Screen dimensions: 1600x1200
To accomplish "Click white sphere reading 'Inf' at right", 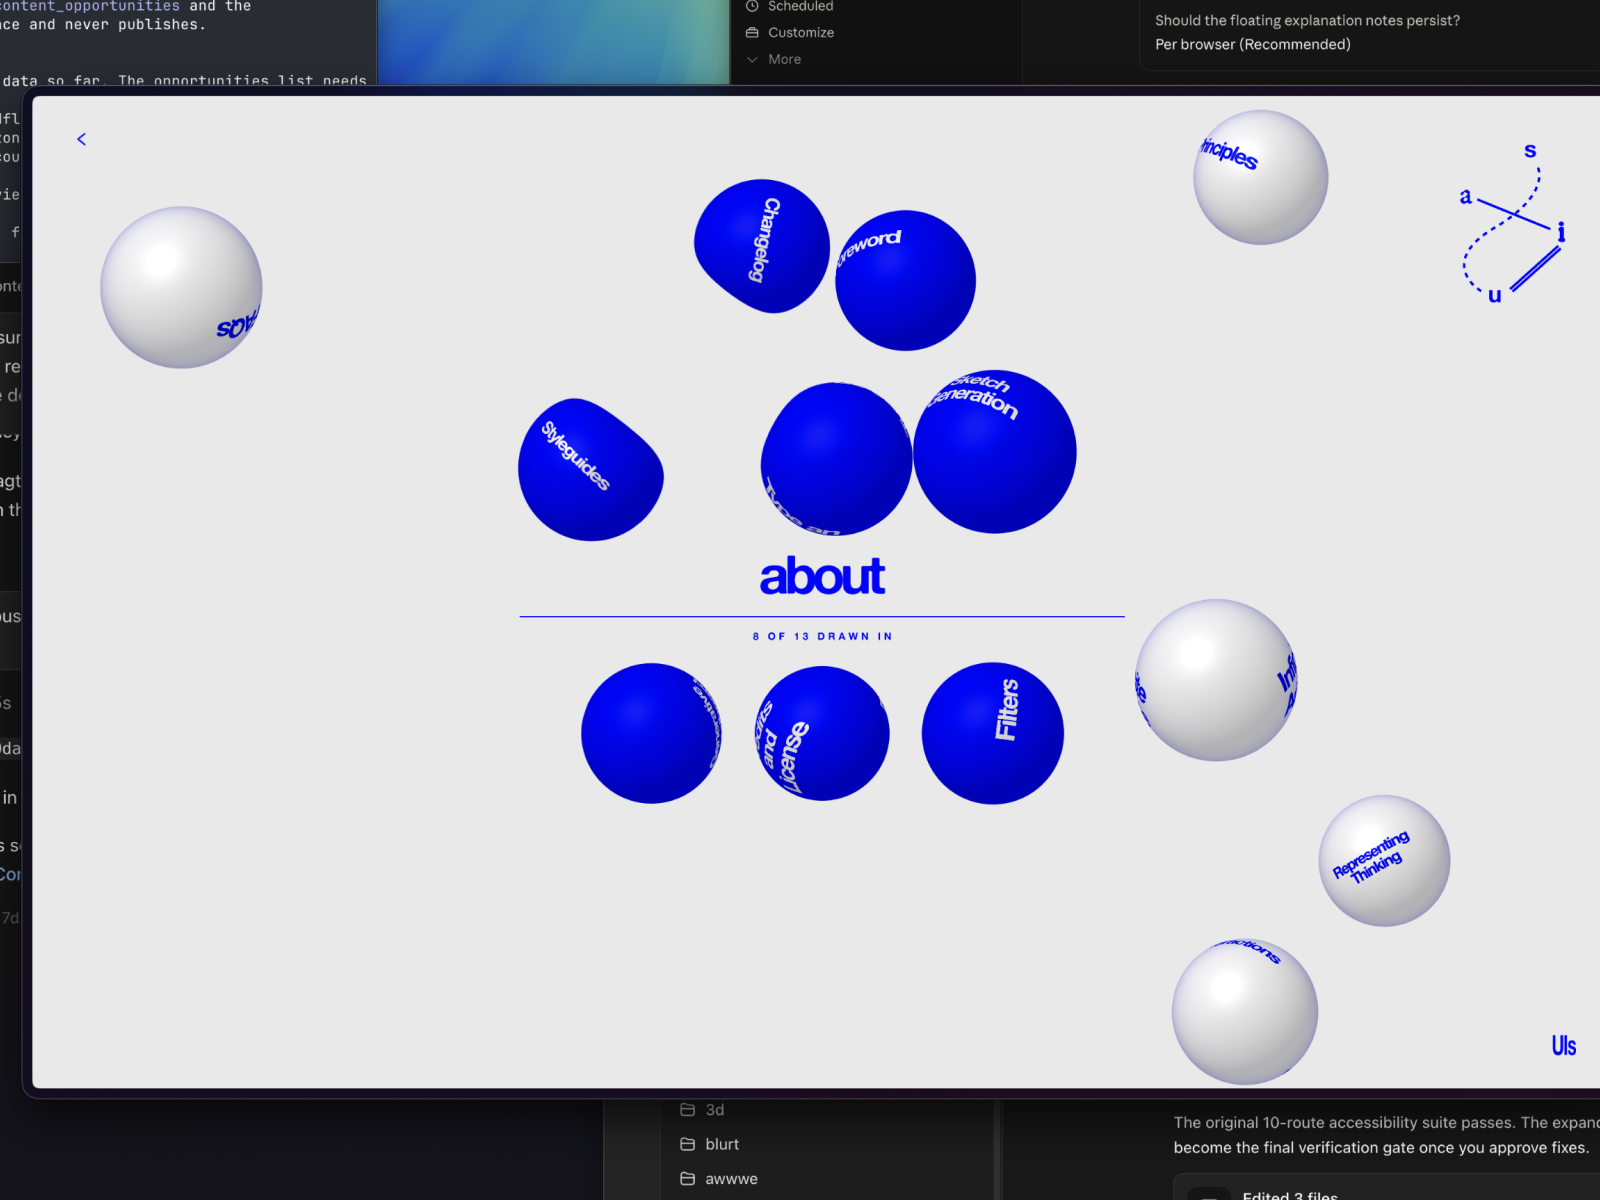I will tap(1216, 680).
